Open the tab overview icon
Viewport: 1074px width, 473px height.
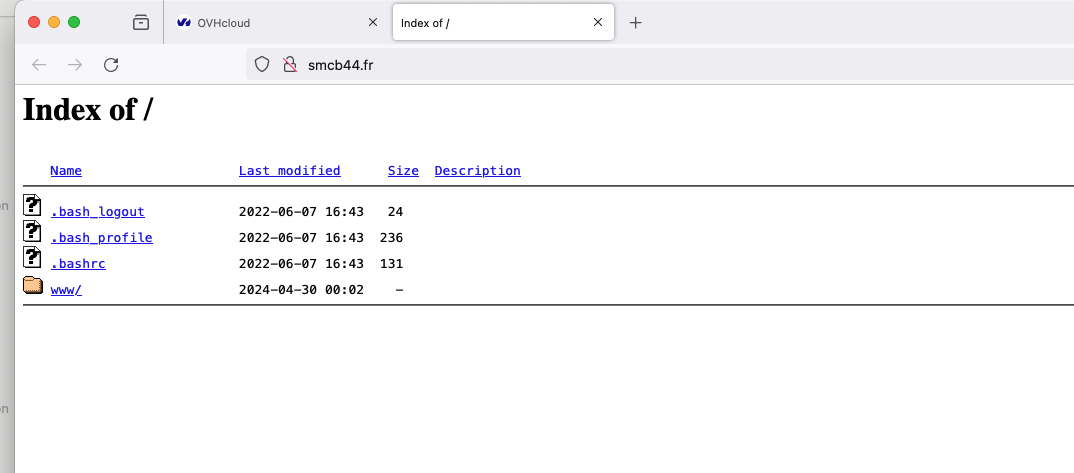pyautogui.click(x=140, y=23)
